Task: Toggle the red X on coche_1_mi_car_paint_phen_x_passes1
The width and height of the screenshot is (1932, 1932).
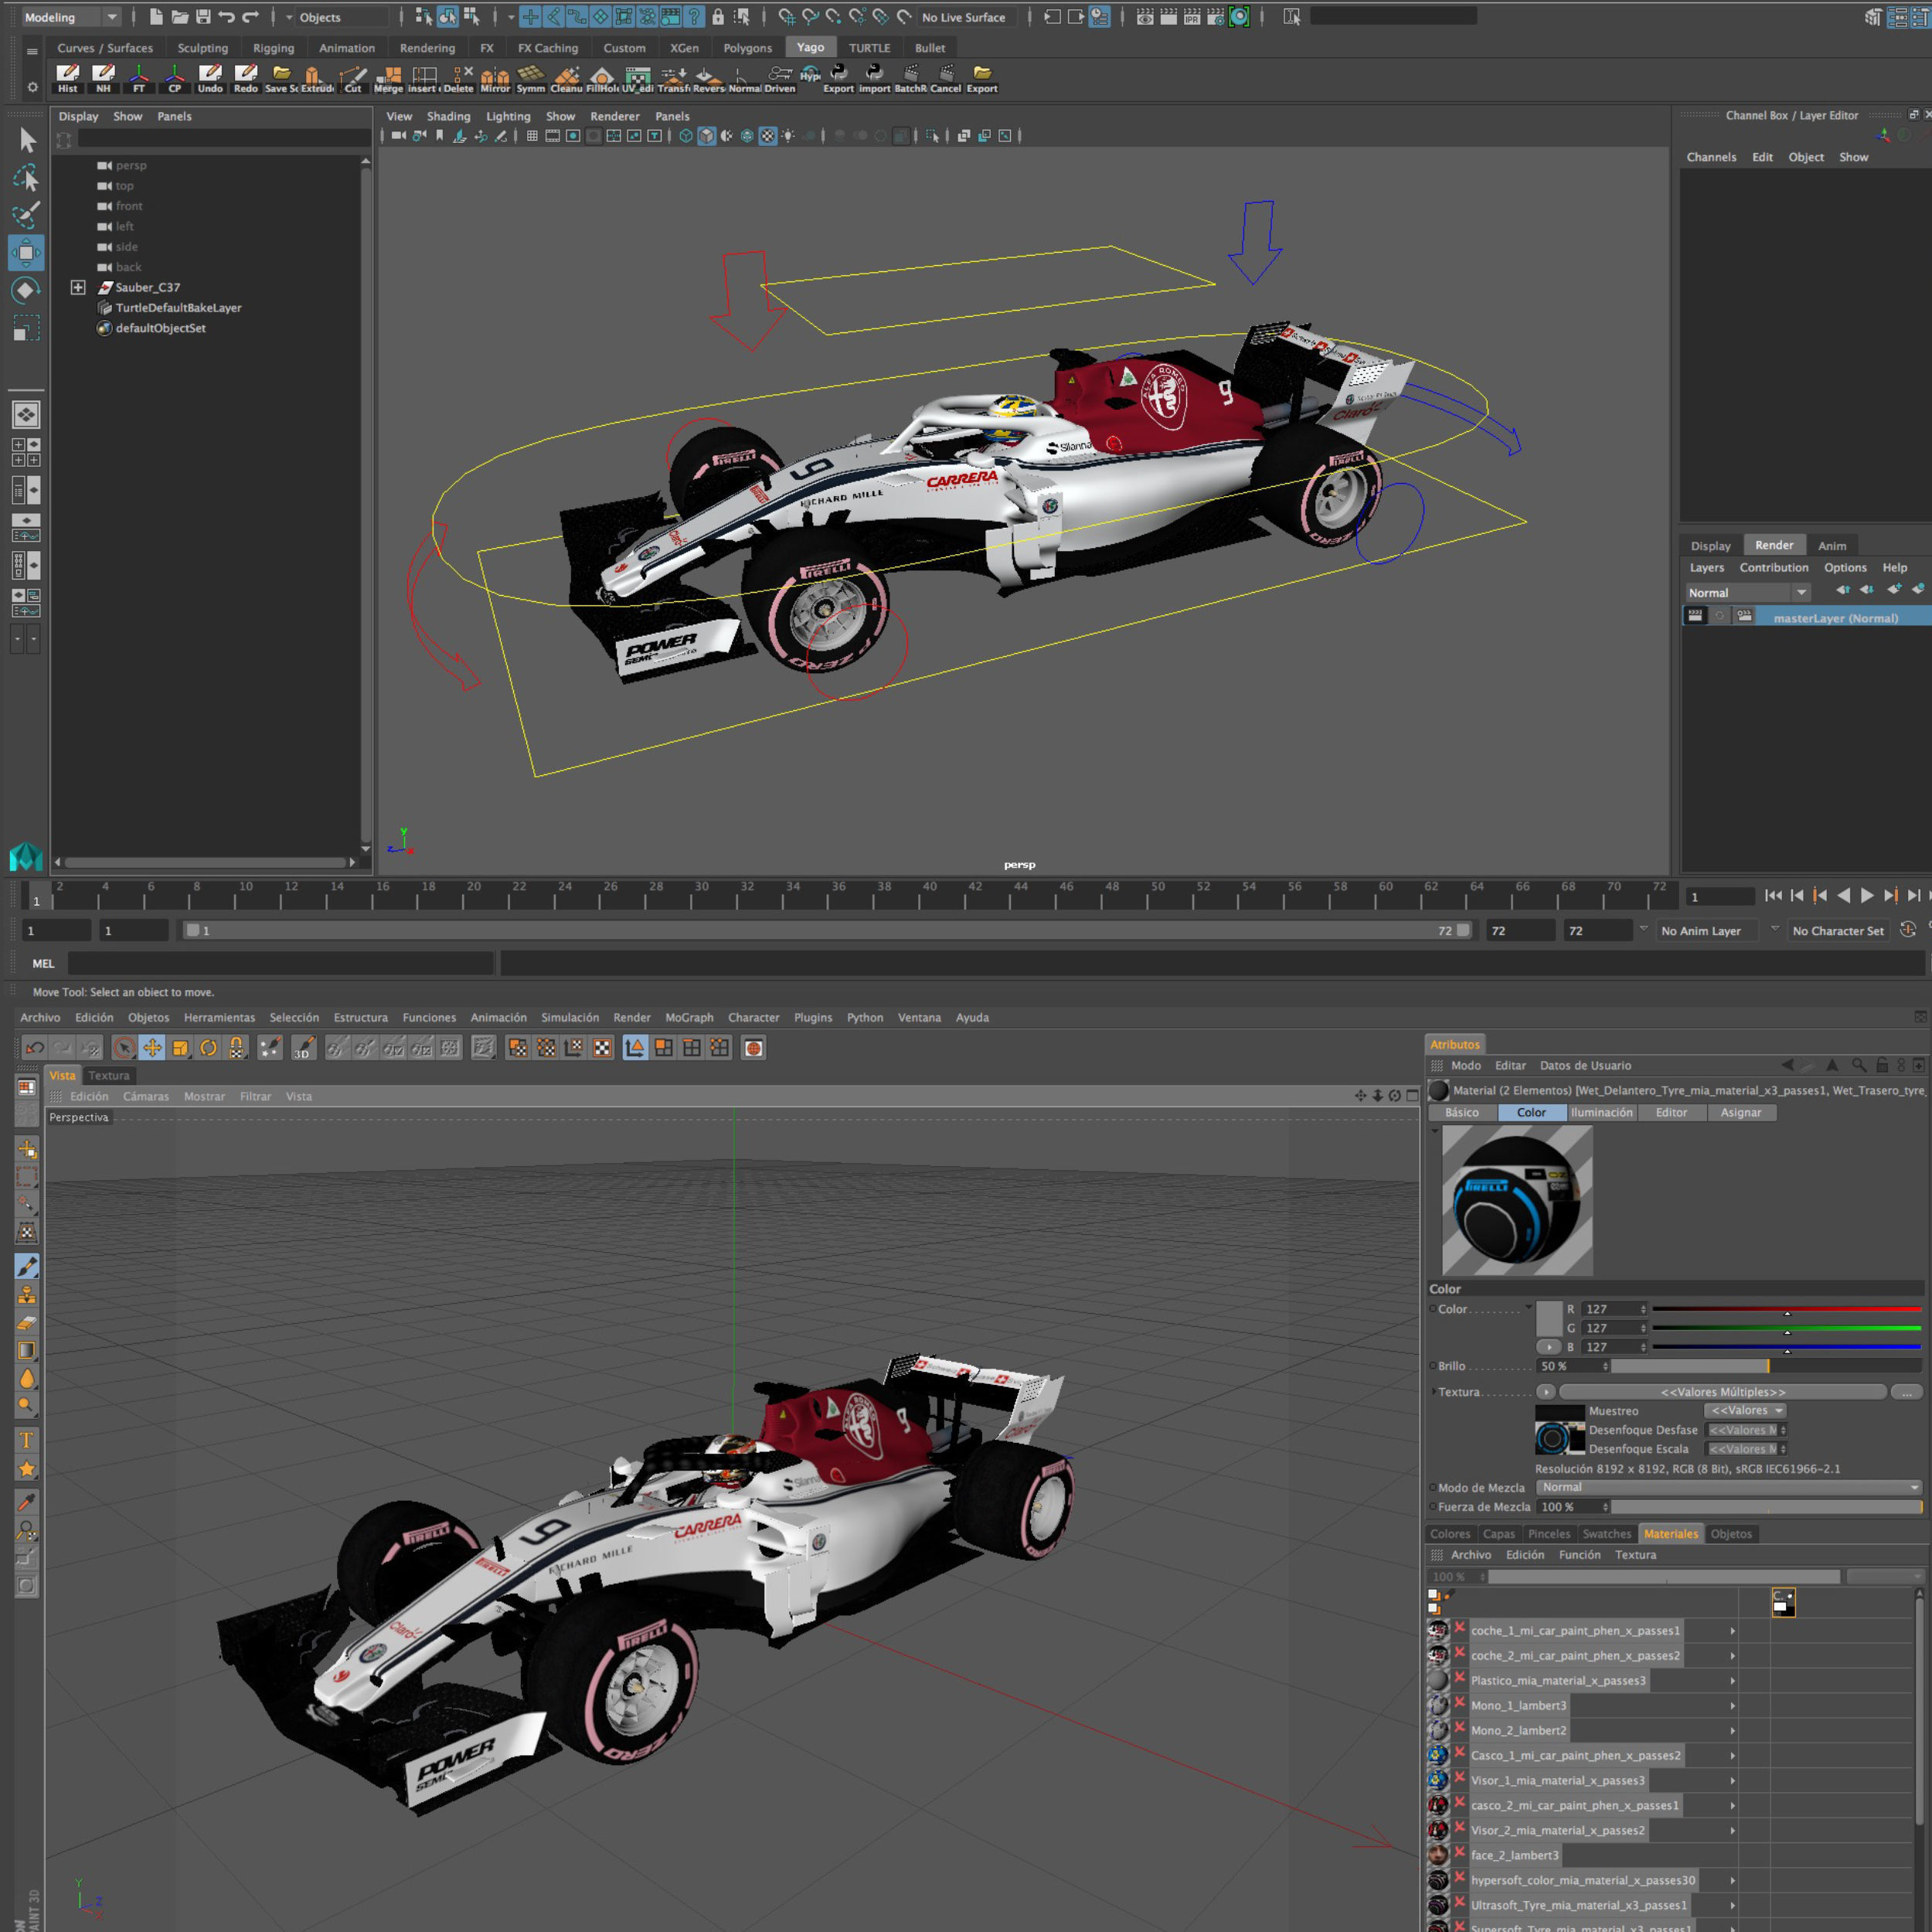Action: pyautogui.click(x=1460, y=1629)
